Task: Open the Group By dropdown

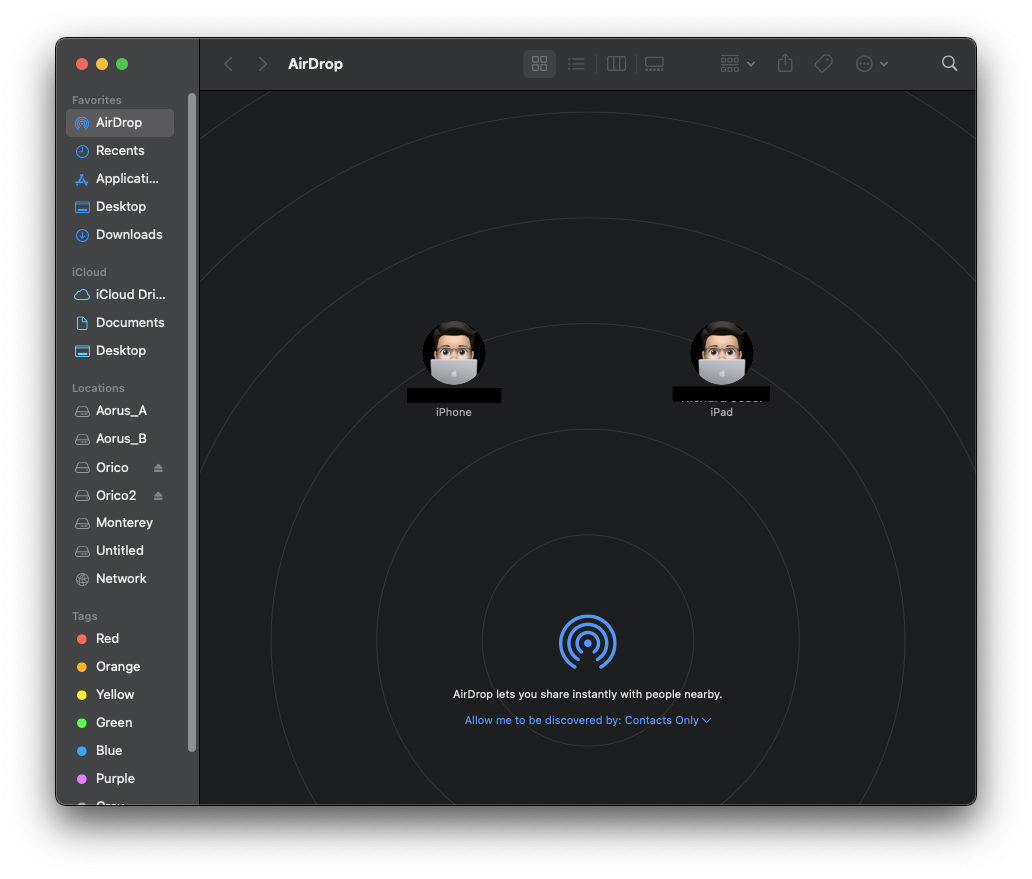Action: coord(737,64)
